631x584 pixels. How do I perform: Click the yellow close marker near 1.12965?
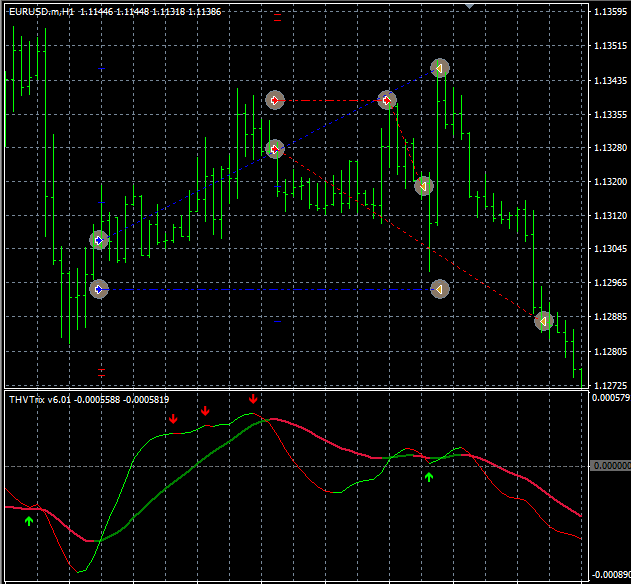pos(439,289)
